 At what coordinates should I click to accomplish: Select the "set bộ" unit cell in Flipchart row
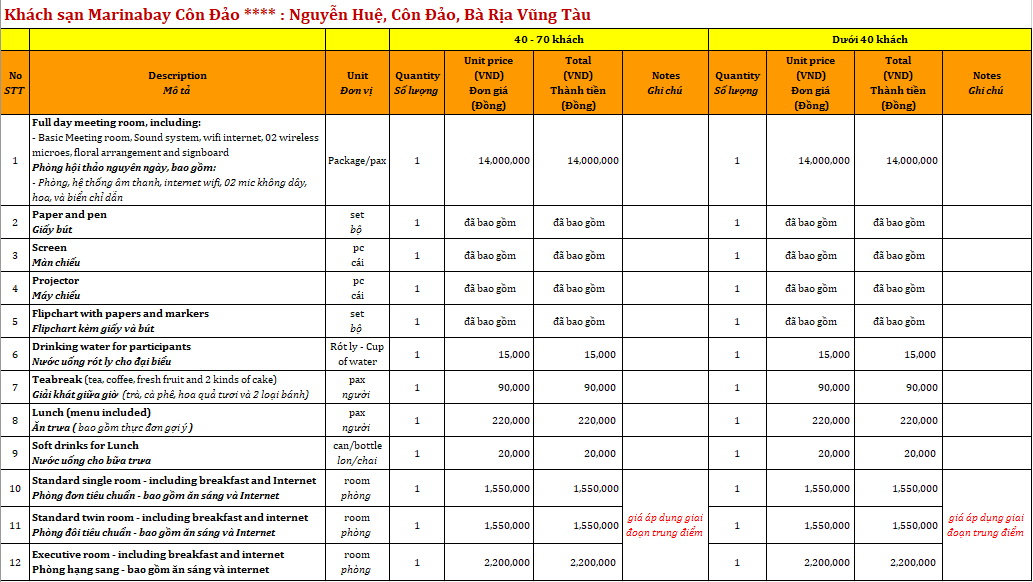[x=357, y=321]
